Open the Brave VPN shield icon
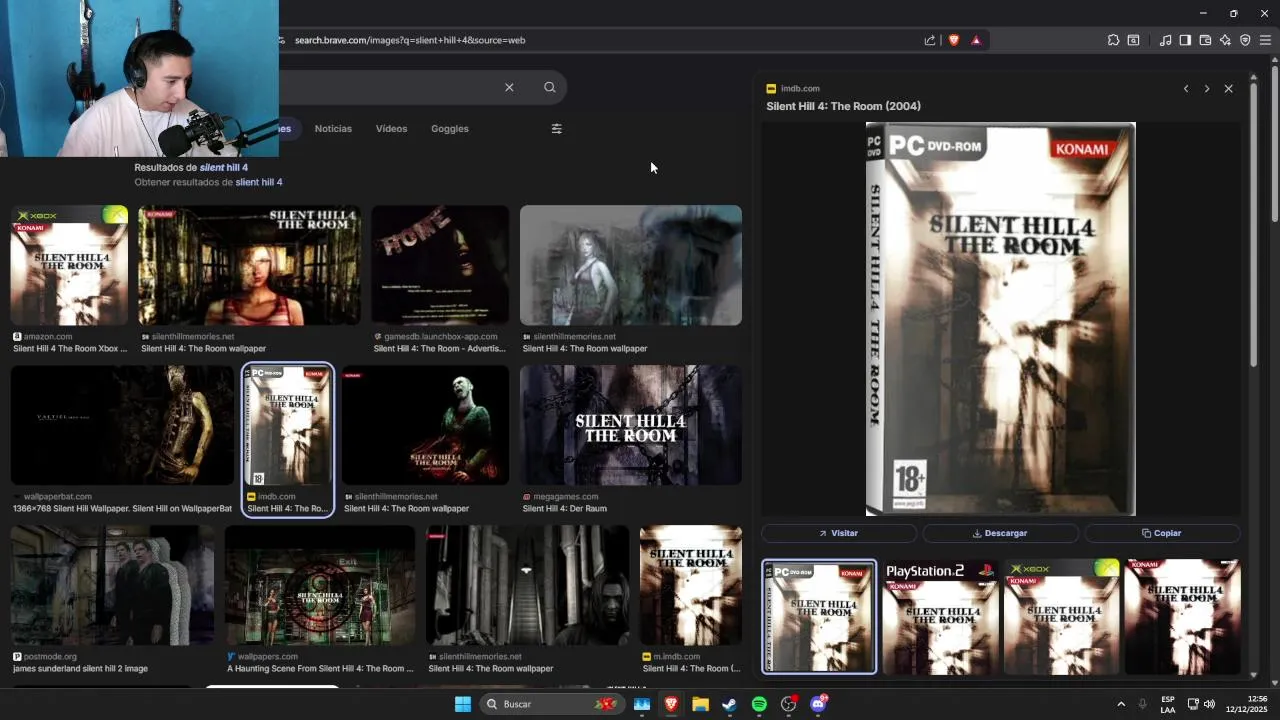The height and width of the screenshot is (720, 1280). (1245, 40)
